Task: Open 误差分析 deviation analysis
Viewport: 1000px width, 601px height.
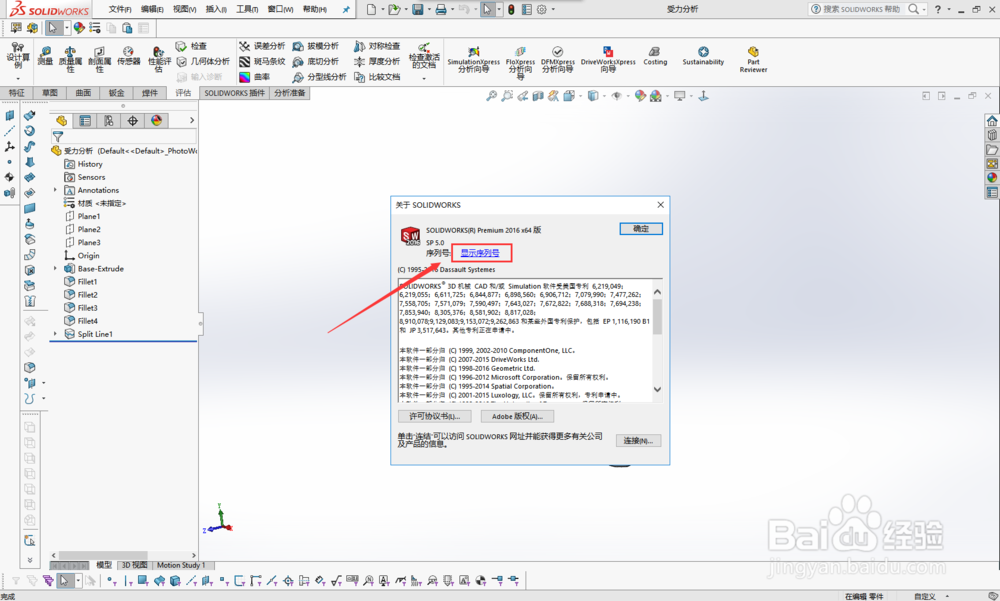Action: 262,46
